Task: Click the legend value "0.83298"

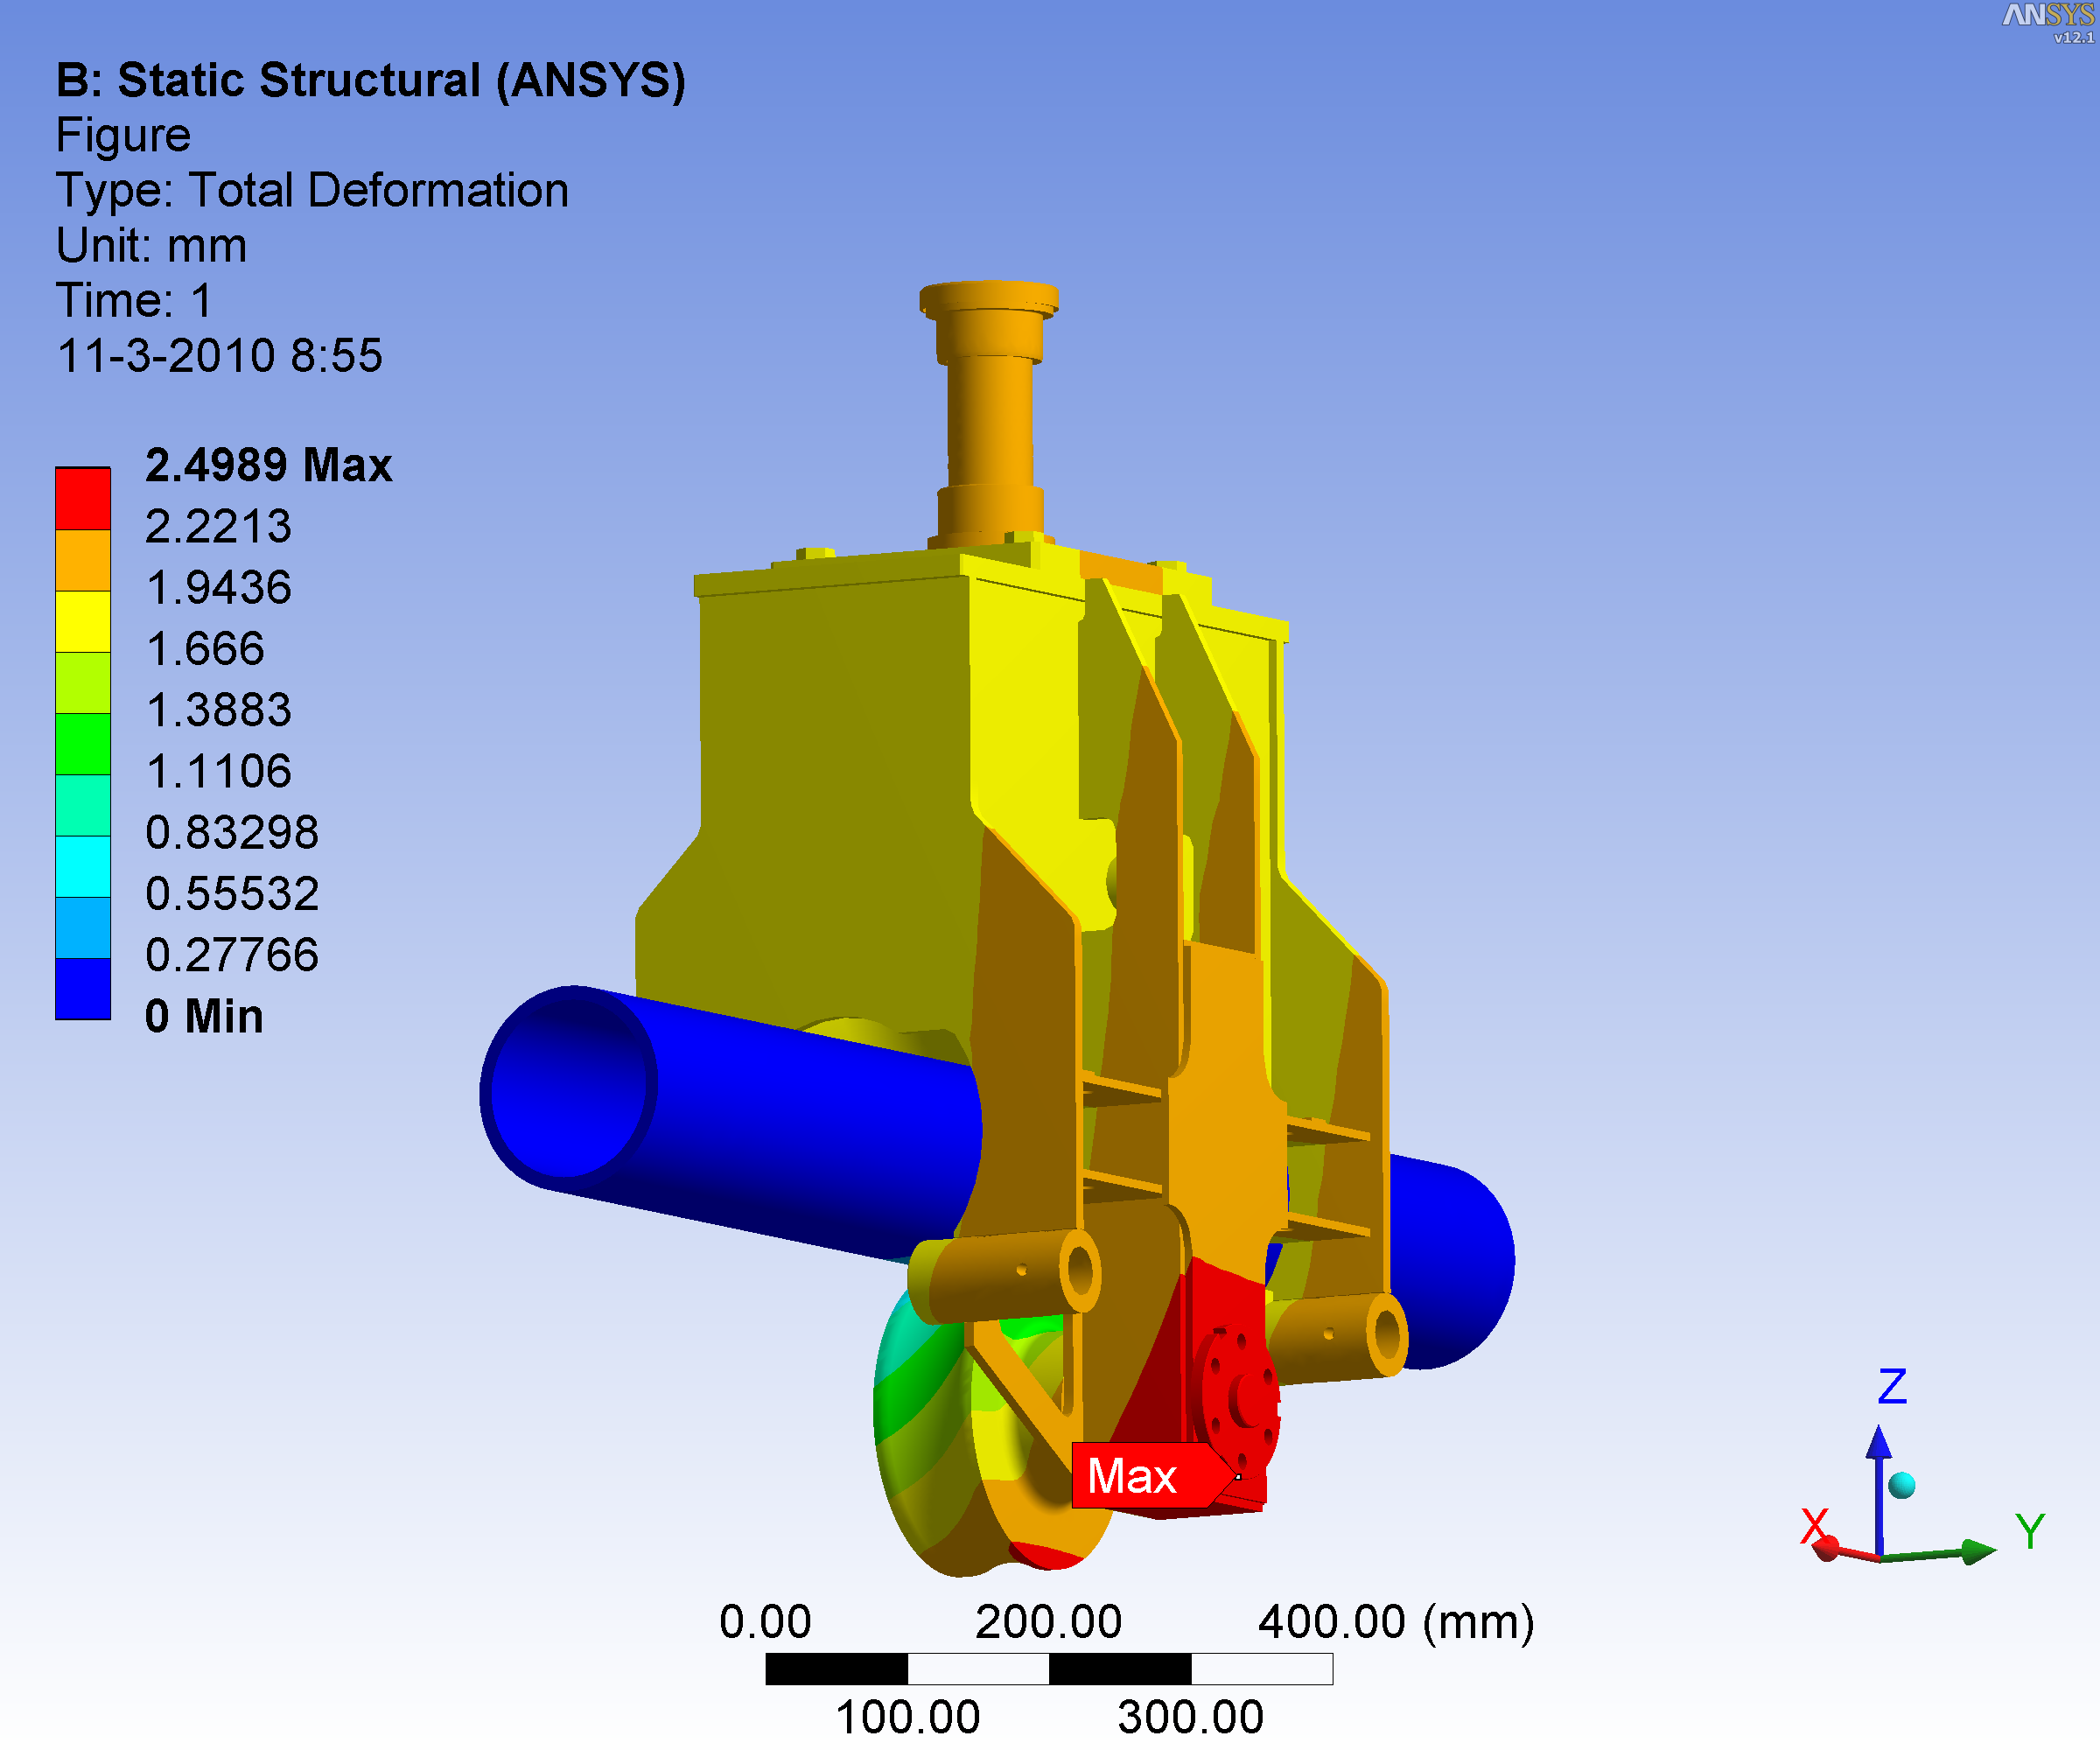Action: 232,832
